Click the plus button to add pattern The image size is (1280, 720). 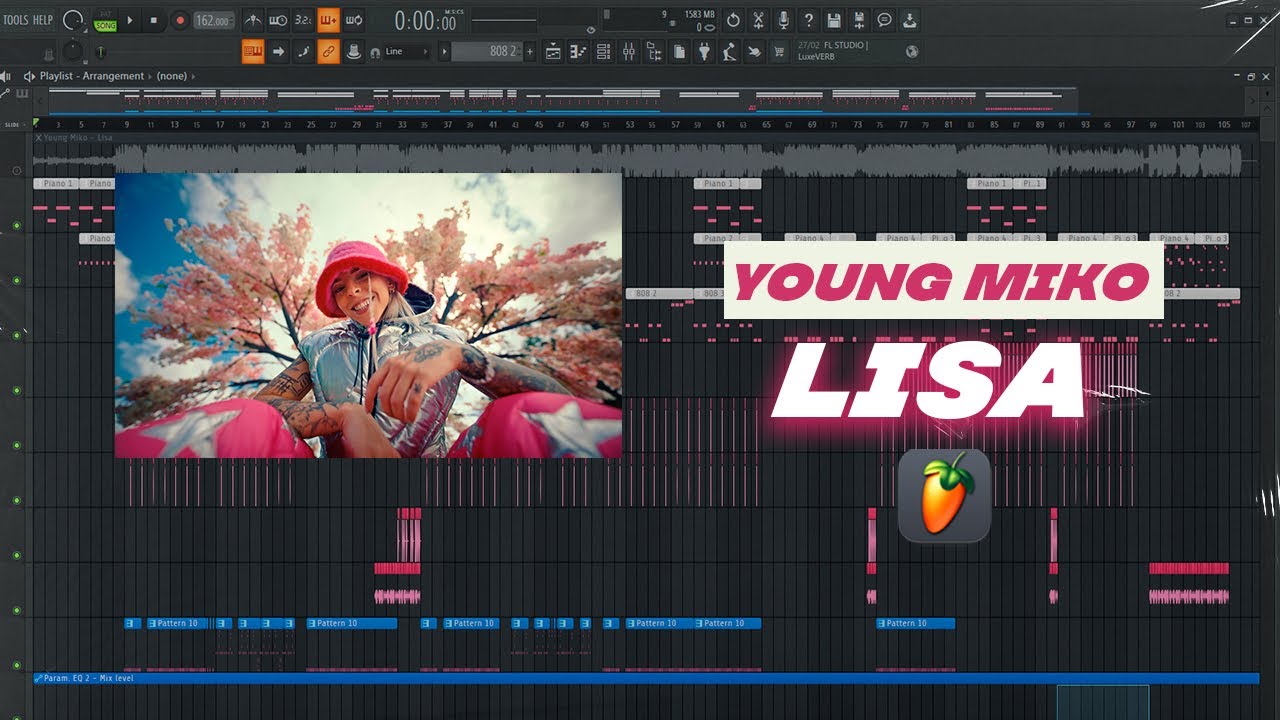530,52
